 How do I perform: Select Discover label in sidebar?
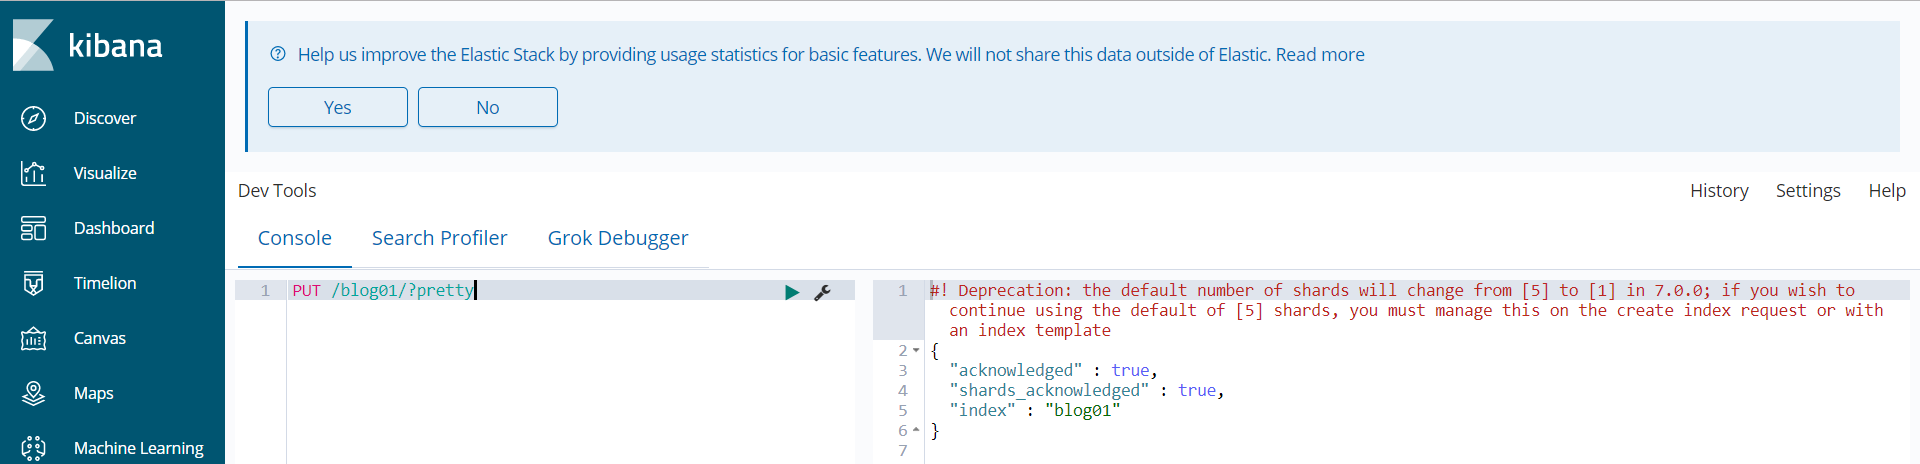tap(105, 118)
